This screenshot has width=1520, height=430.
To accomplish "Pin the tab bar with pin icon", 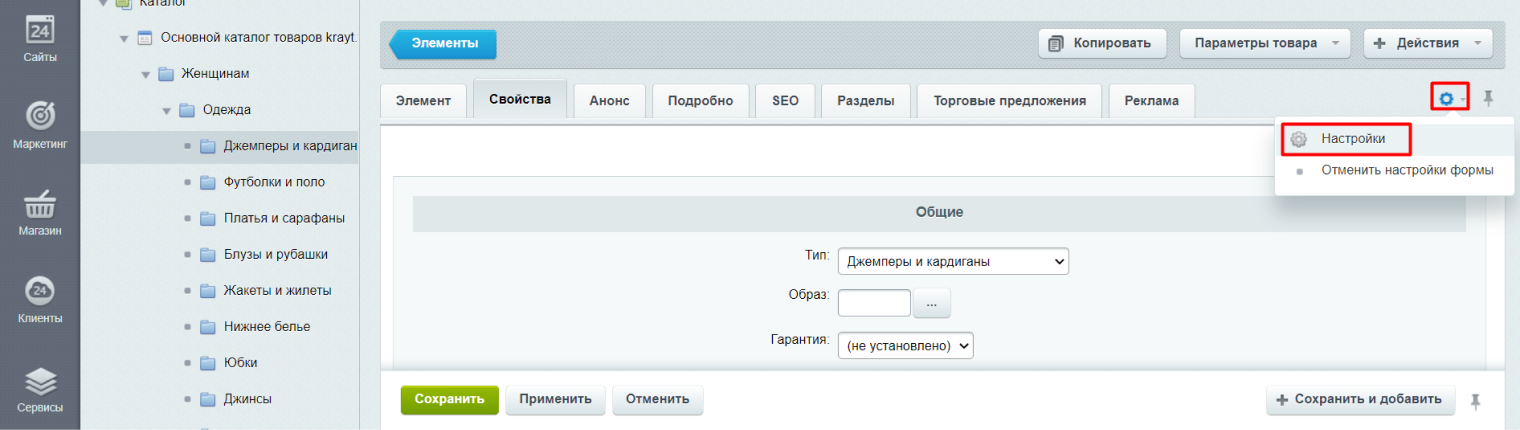I will (x=1488, y=98).
